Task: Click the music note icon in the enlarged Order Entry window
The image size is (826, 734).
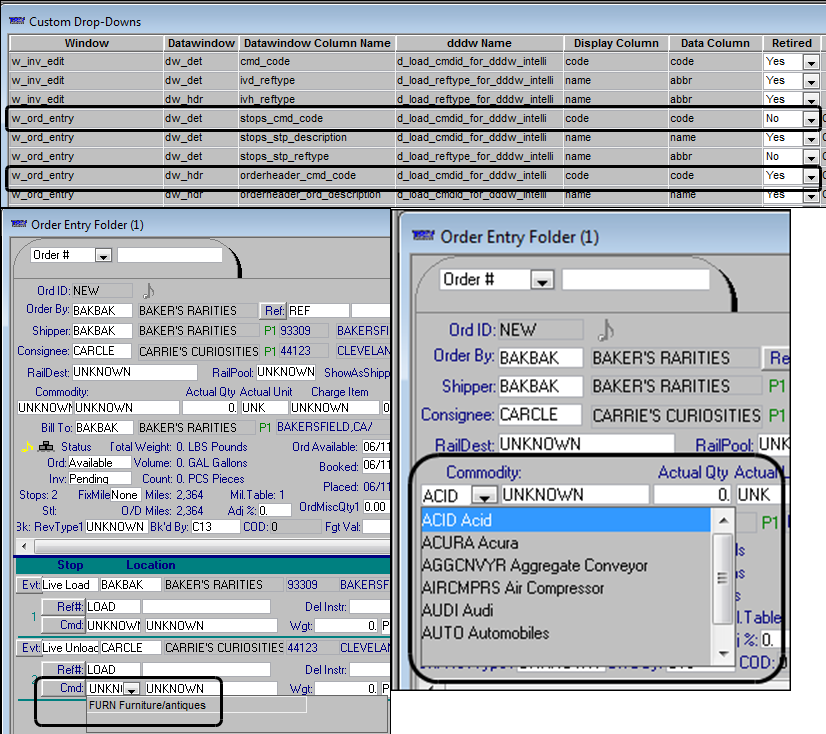Action: click(605, 329)
